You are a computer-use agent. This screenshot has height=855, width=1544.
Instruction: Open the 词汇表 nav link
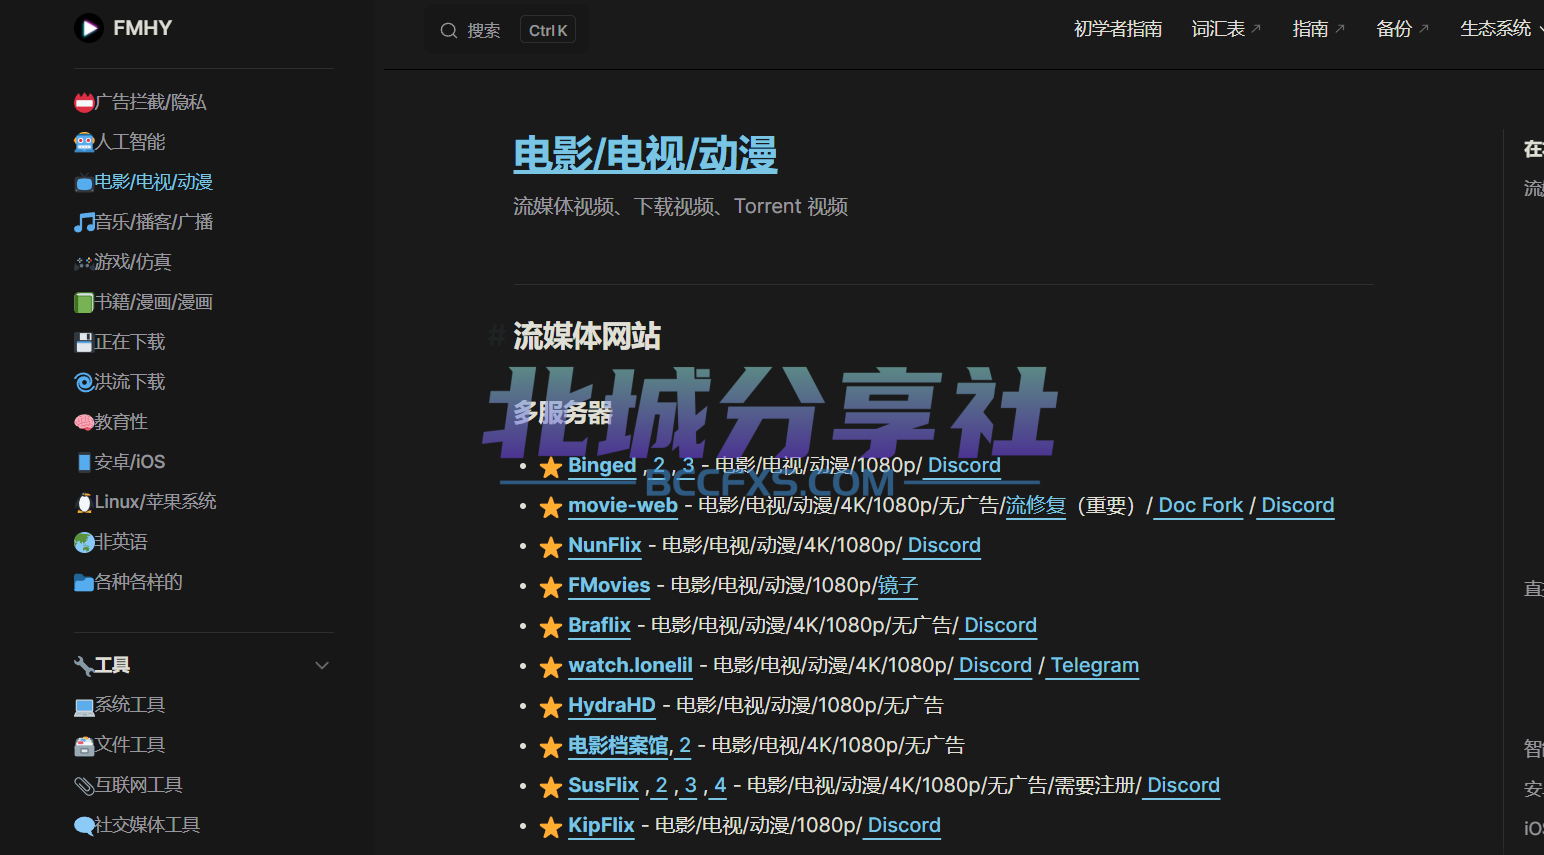(1226, 29)
